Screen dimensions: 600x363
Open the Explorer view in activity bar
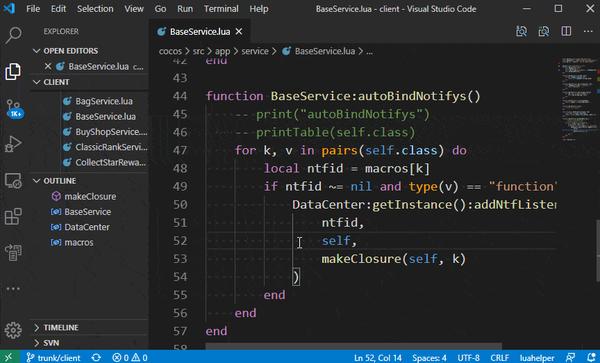click(x=13, y=71)
